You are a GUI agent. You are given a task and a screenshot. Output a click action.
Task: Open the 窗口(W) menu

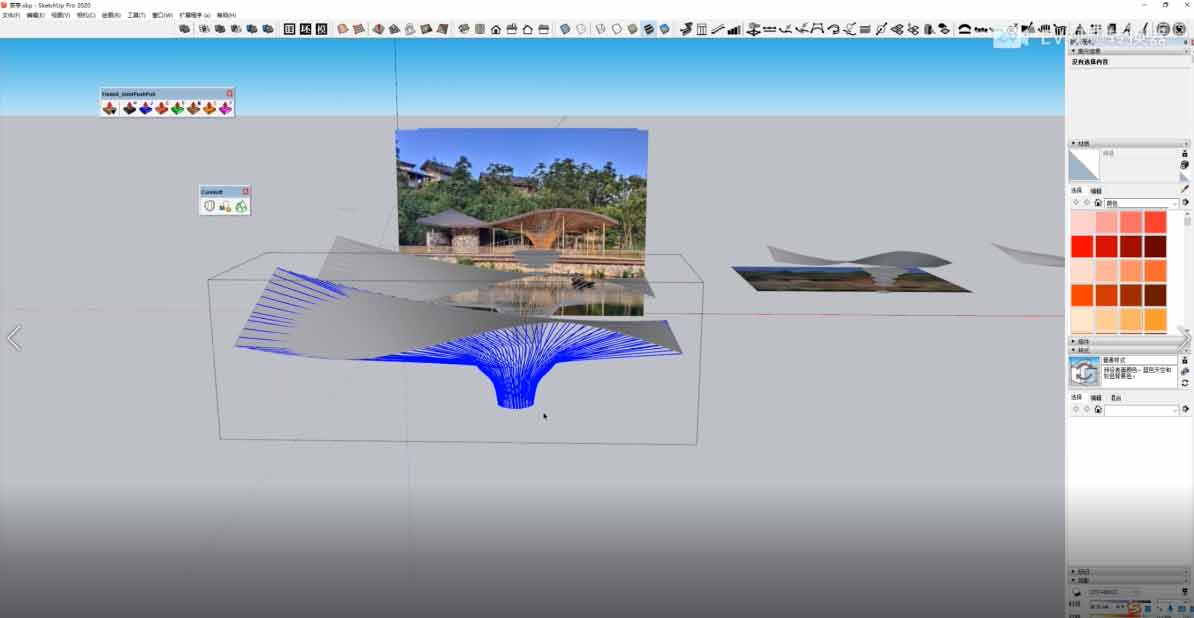162,16
